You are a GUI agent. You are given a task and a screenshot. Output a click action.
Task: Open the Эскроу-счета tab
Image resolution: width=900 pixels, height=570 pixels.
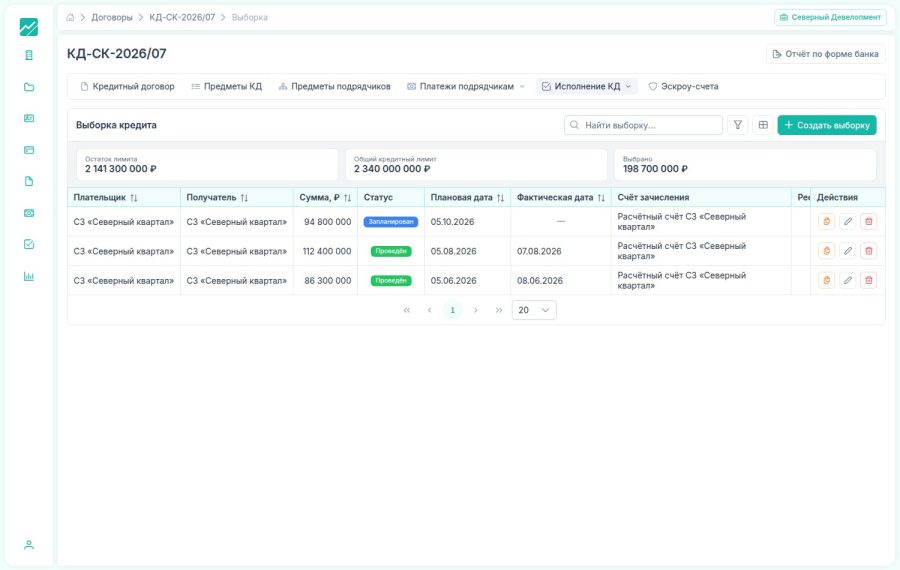pyautogui.click(x=683, y=86)
